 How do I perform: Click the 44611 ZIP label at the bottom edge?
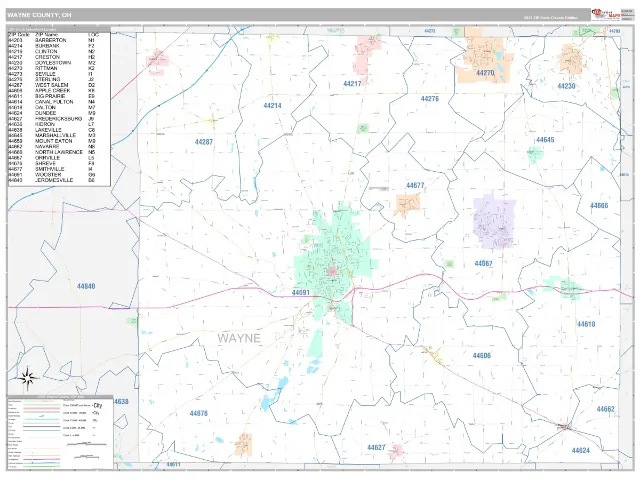click(173, 465)
